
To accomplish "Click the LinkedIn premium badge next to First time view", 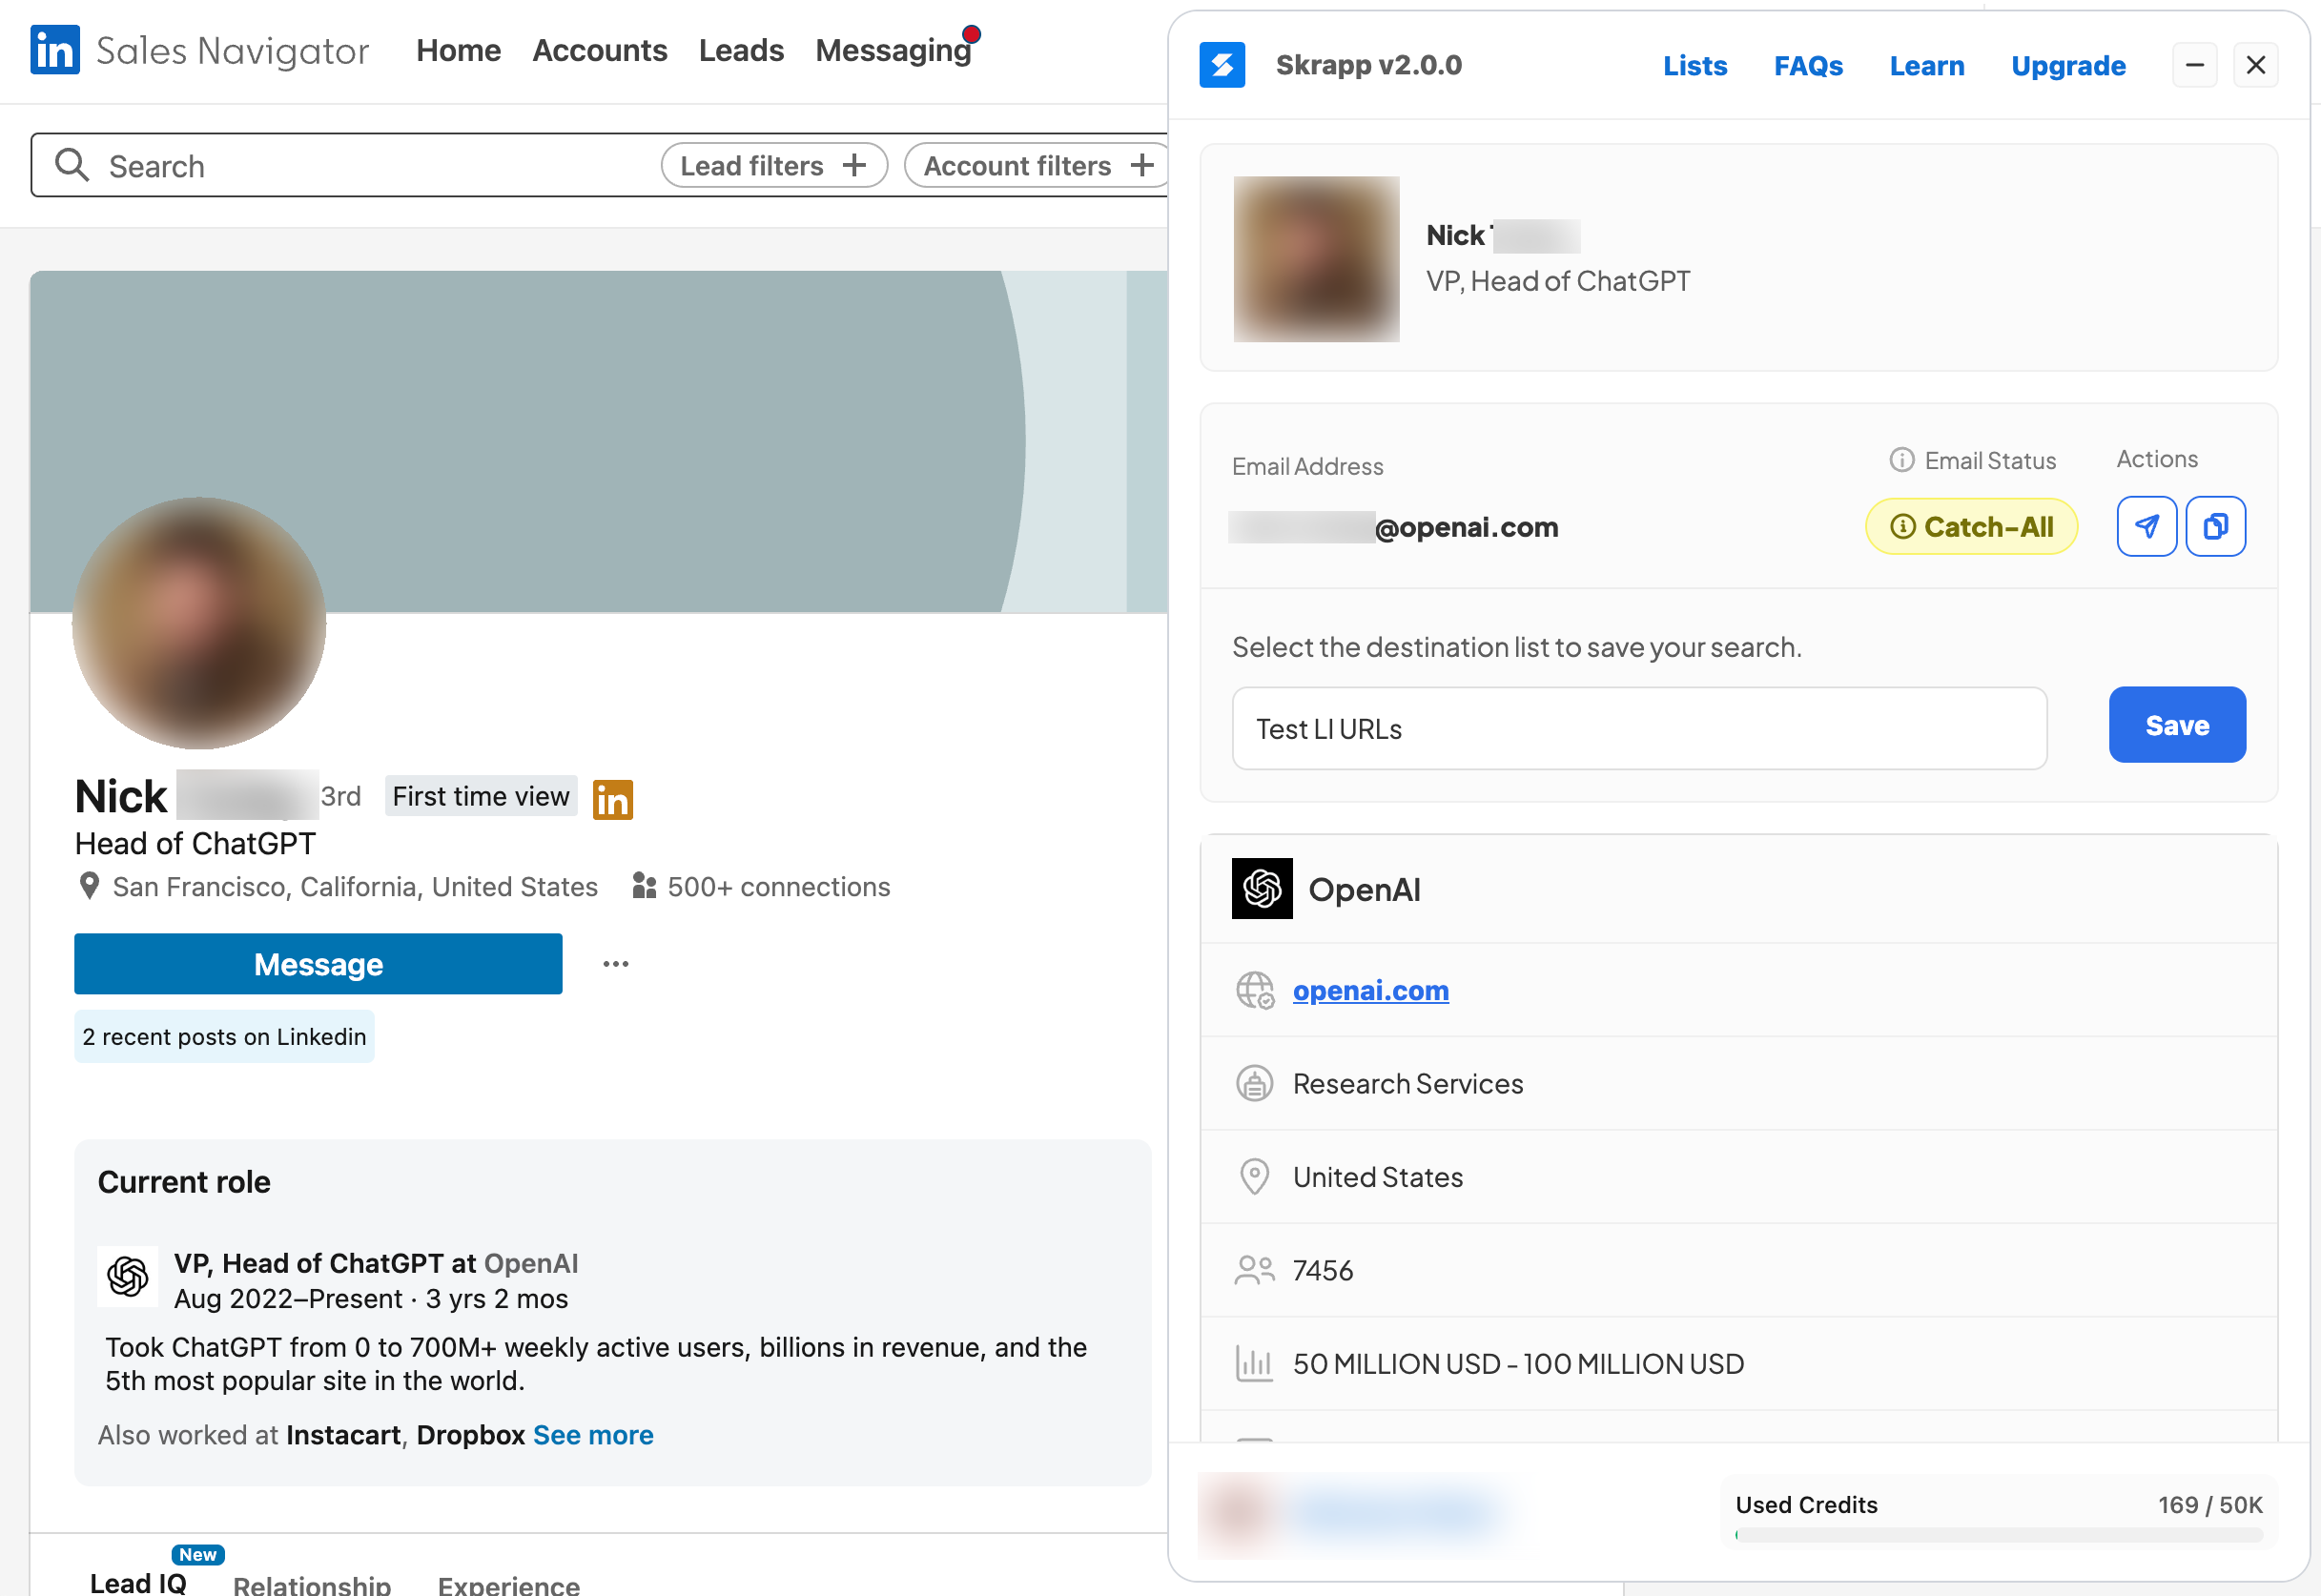I will (612, 799).
